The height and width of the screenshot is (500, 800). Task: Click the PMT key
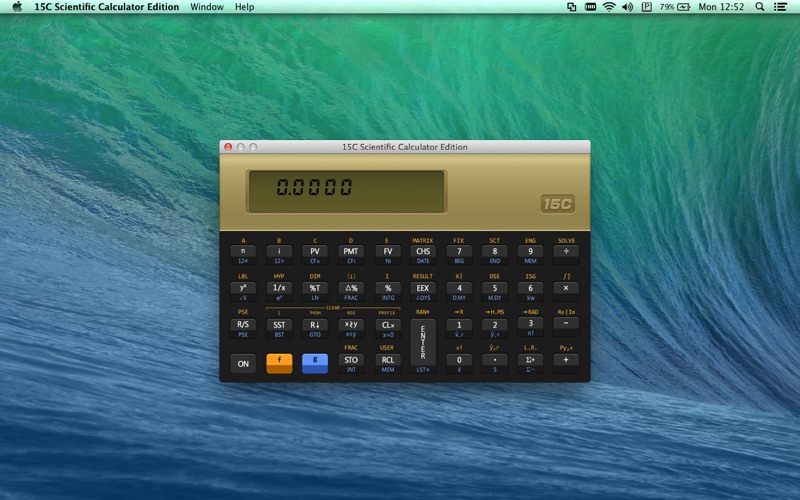coord(351,254)
